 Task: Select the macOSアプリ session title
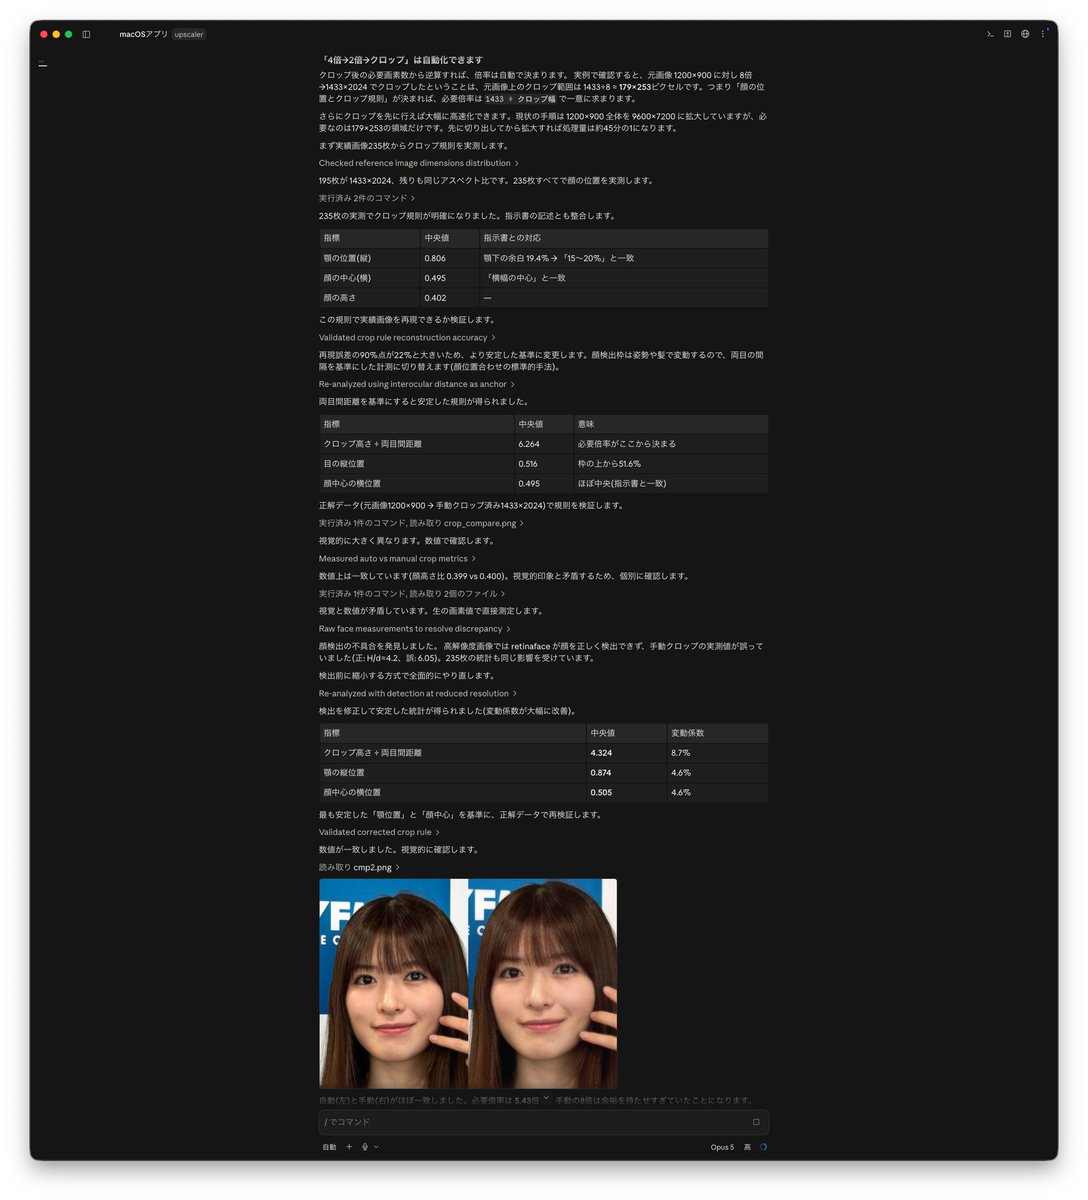[144, 34]
